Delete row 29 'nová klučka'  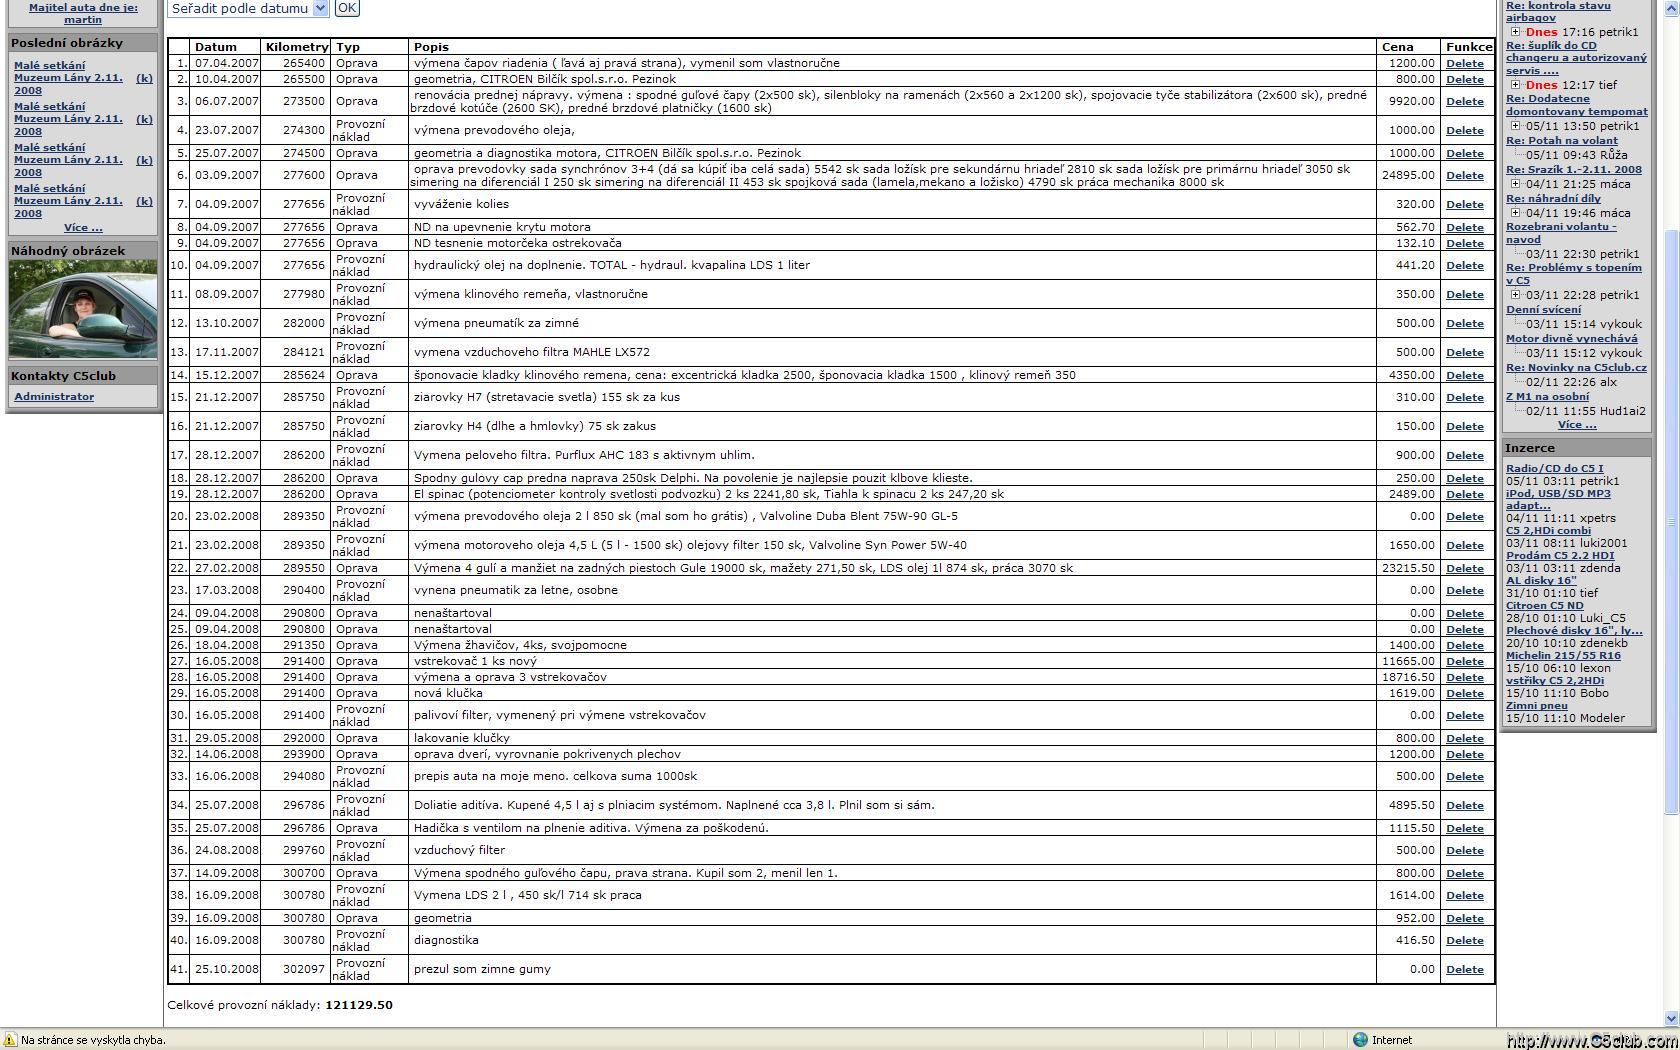pos(1464,693)
